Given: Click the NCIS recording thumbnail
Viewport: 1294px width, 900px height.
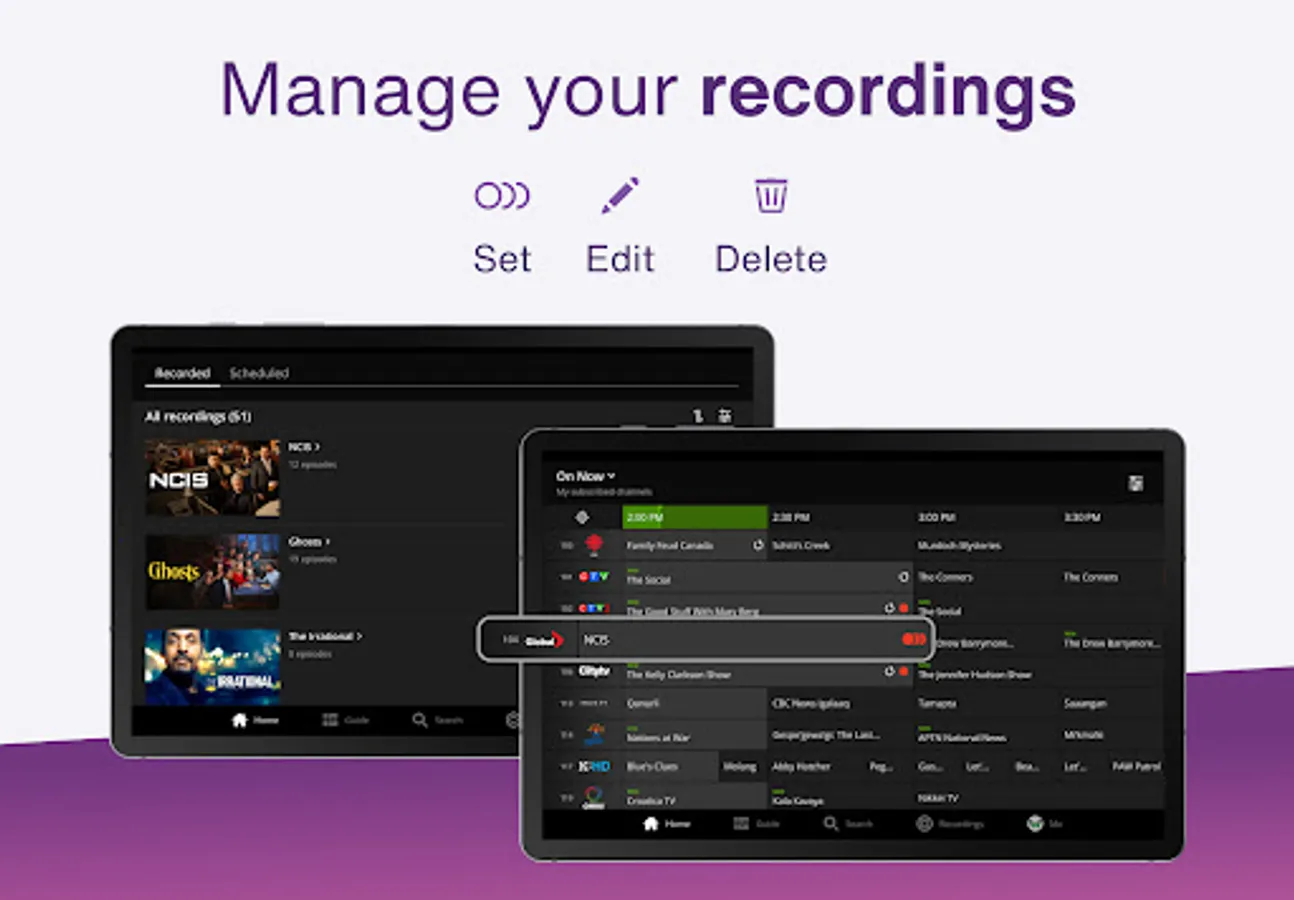Looking at the screenshot, I should click(x=212, y=477).
